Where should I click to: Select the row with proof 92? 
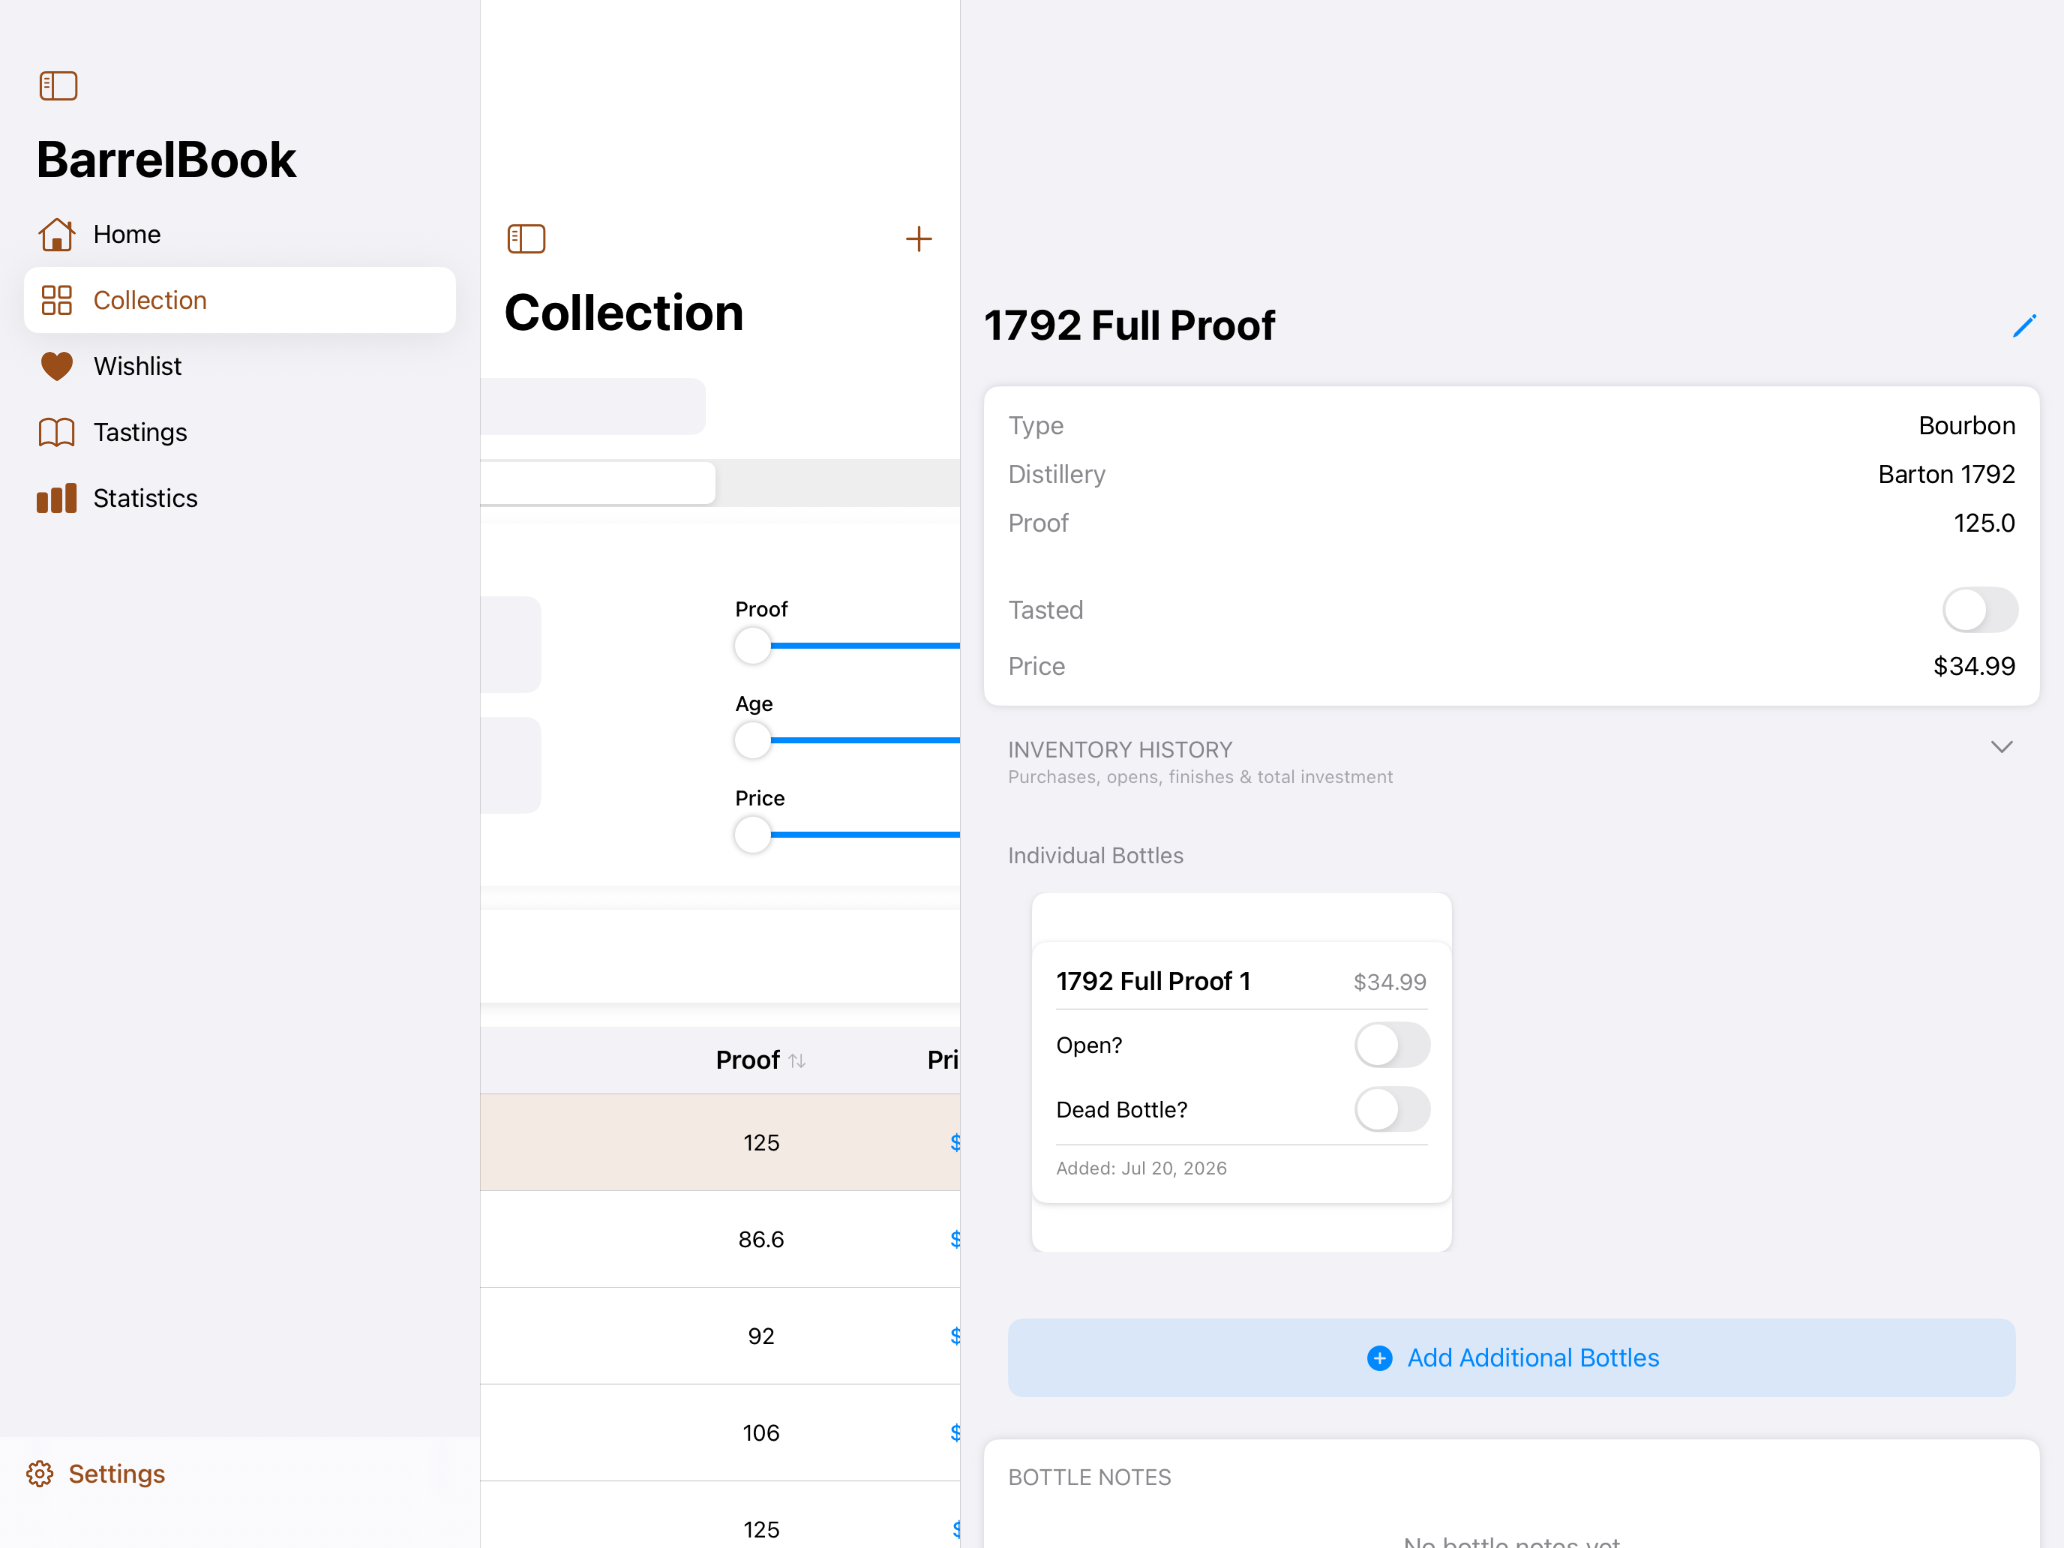point(720,1337)
